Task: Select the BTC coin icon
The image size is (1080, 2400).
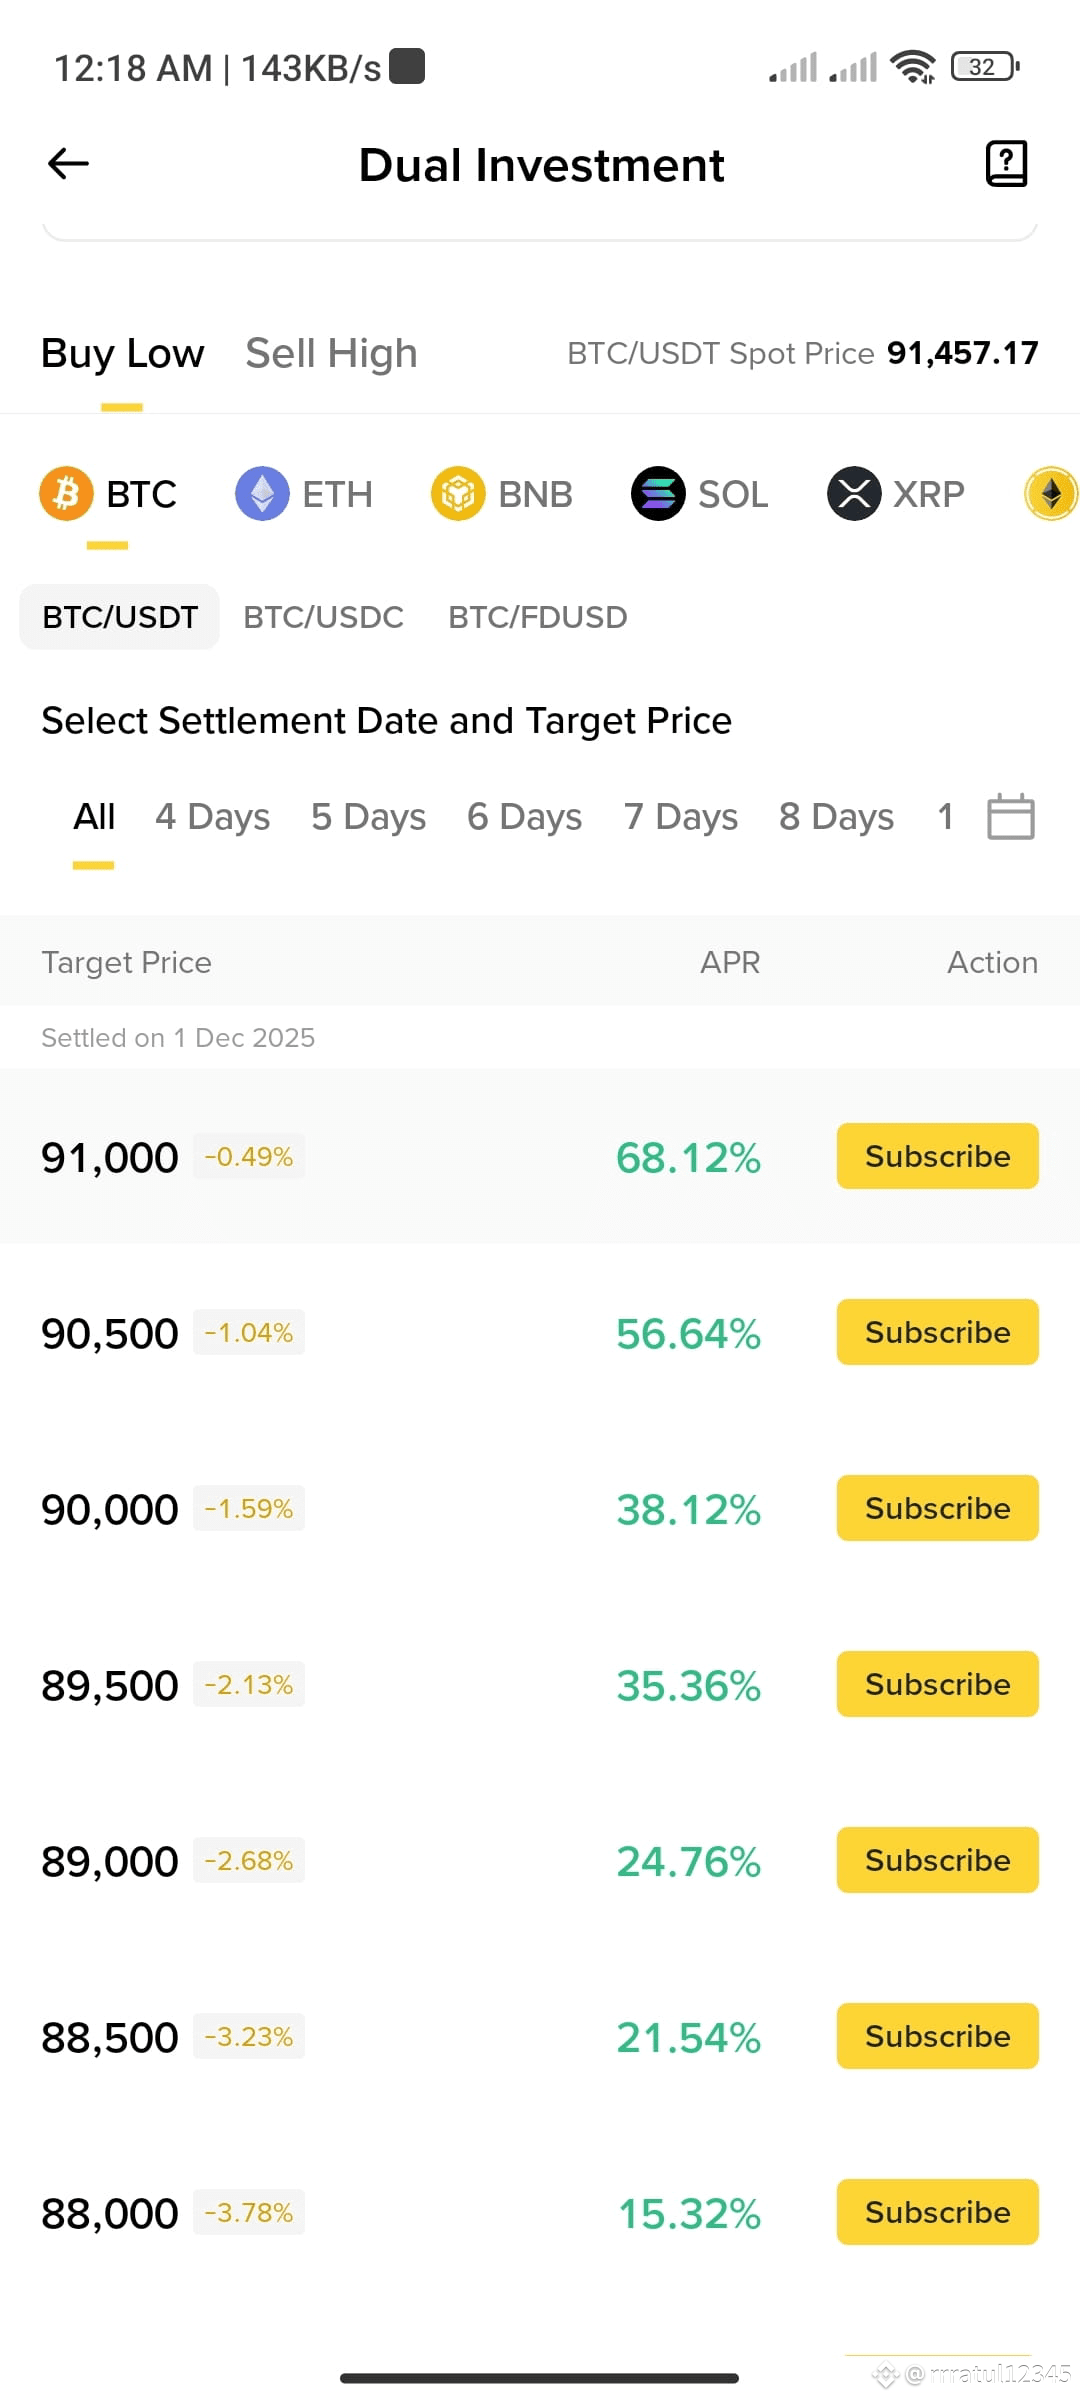Action: [66, 494]
